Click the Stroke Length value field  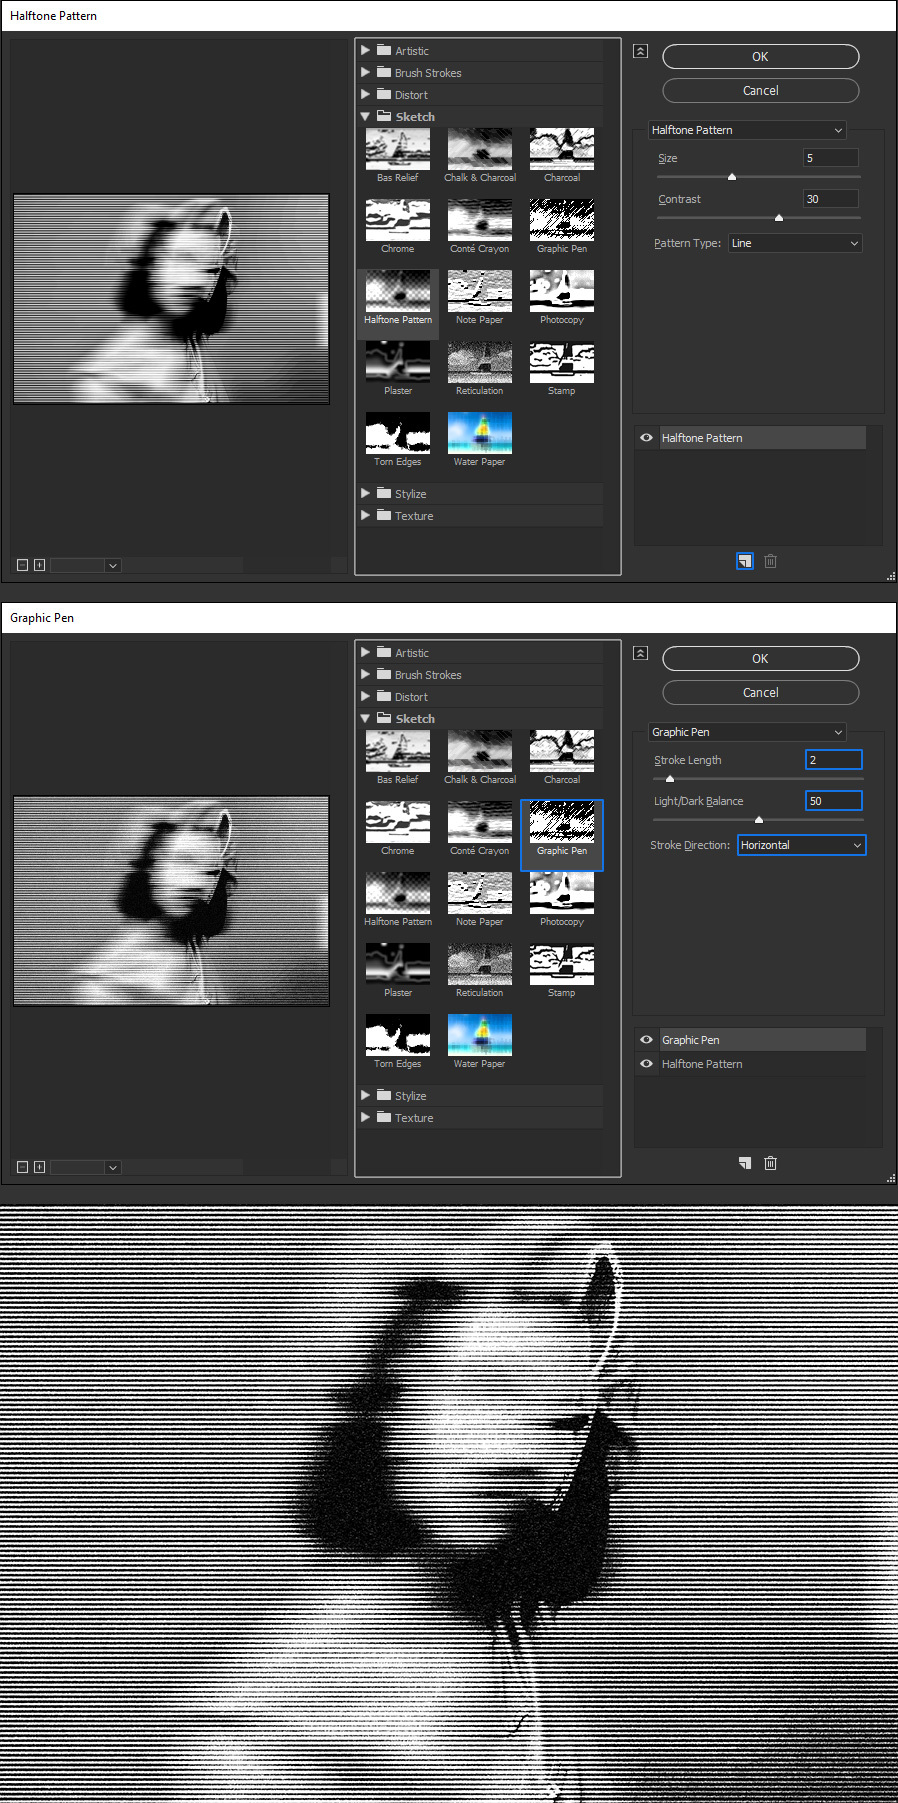tap(834, 760)
